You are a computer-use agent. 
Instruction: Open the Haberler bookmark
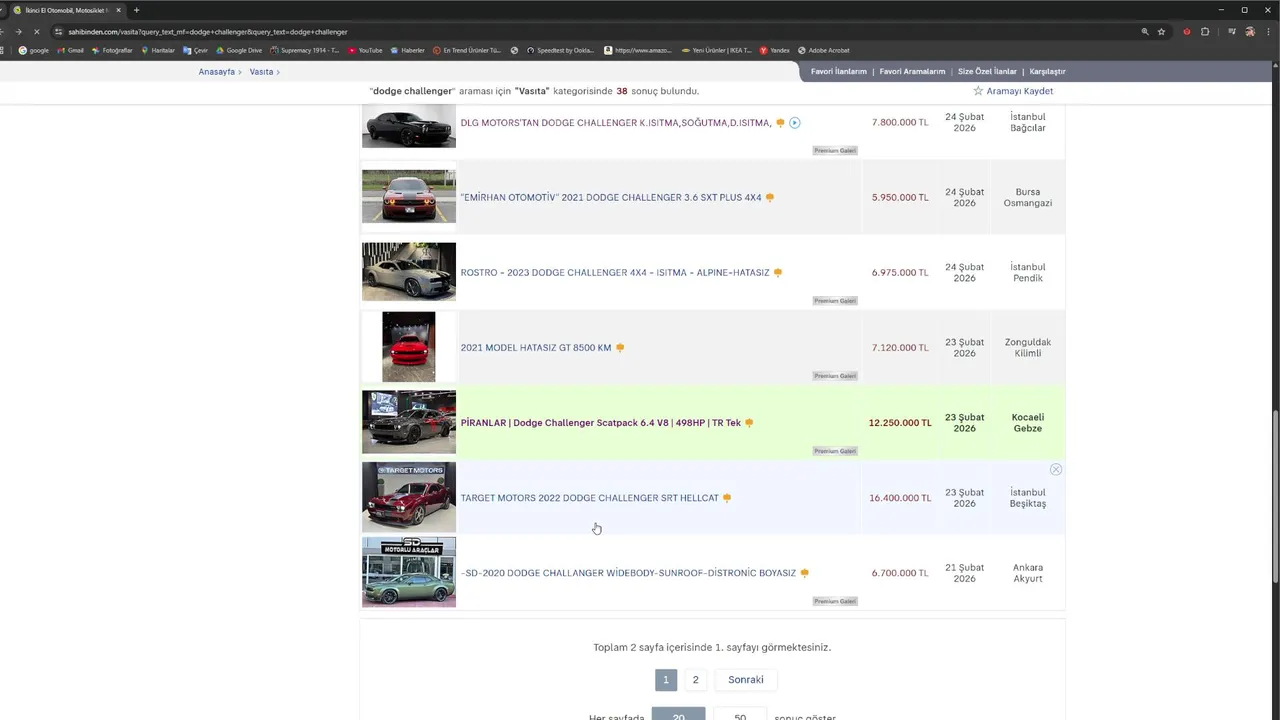tap(408, 50)
